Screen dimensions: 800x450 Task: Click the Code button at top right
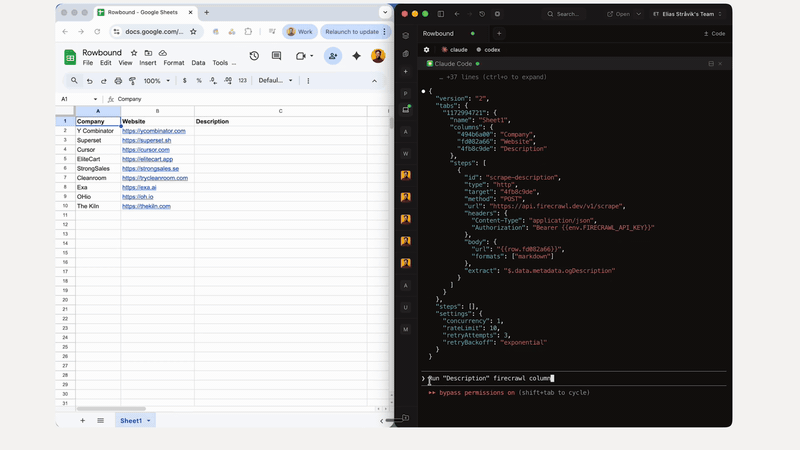click(714, 33)
